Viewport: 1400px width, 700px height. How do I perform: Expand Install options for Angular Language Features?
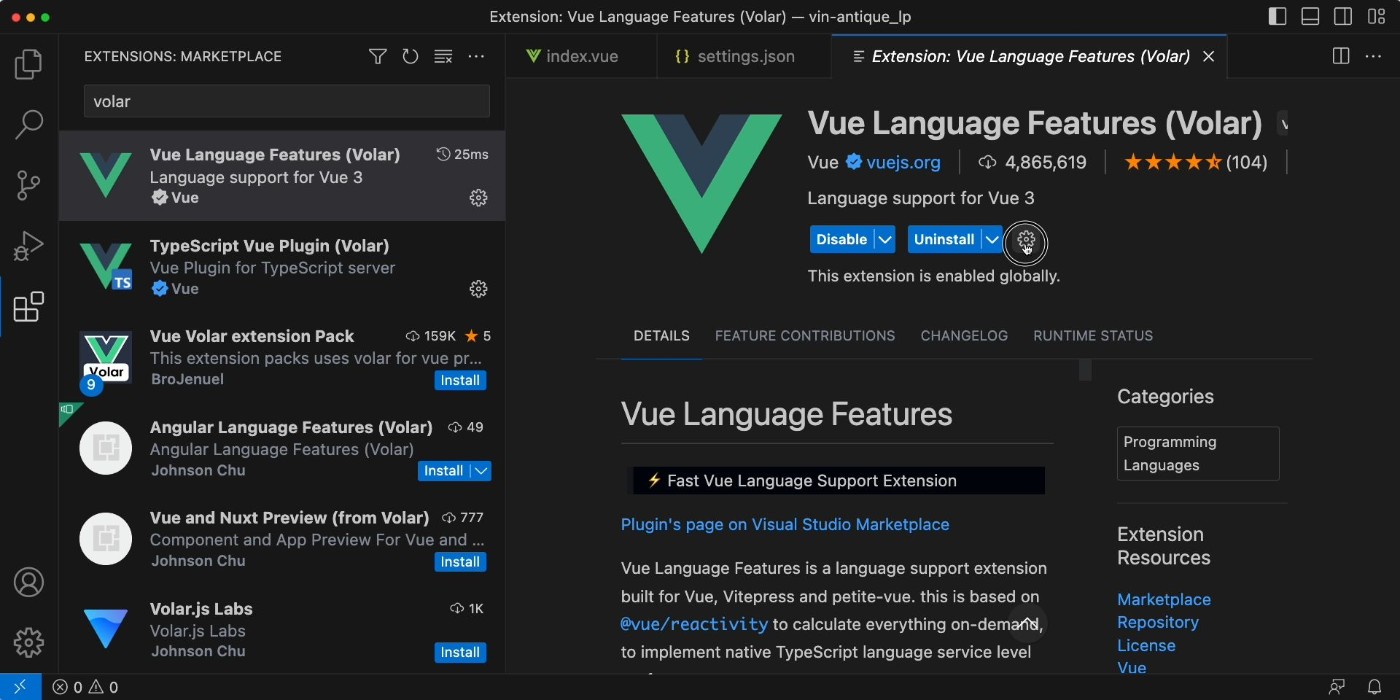481,471
